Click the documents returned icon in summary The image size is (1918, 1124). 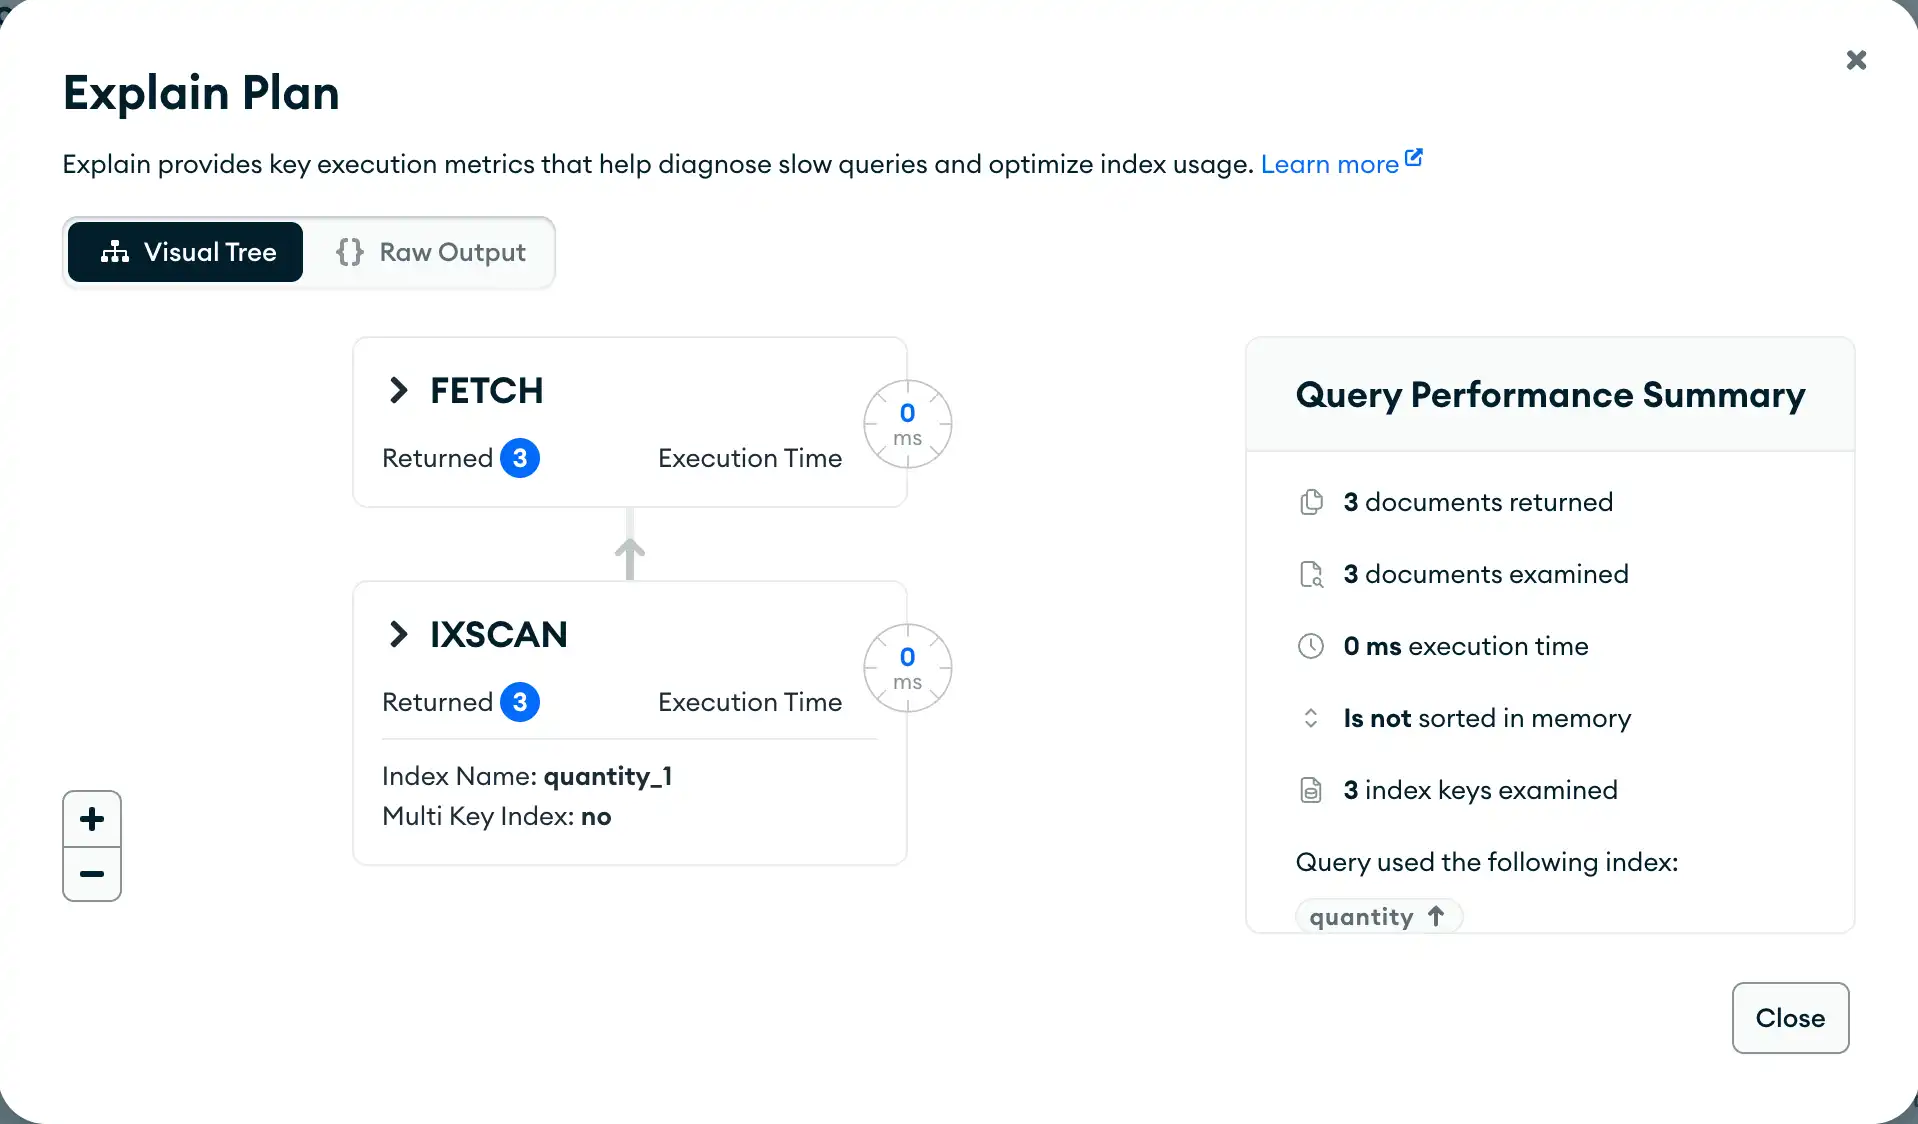[1311, 502]
